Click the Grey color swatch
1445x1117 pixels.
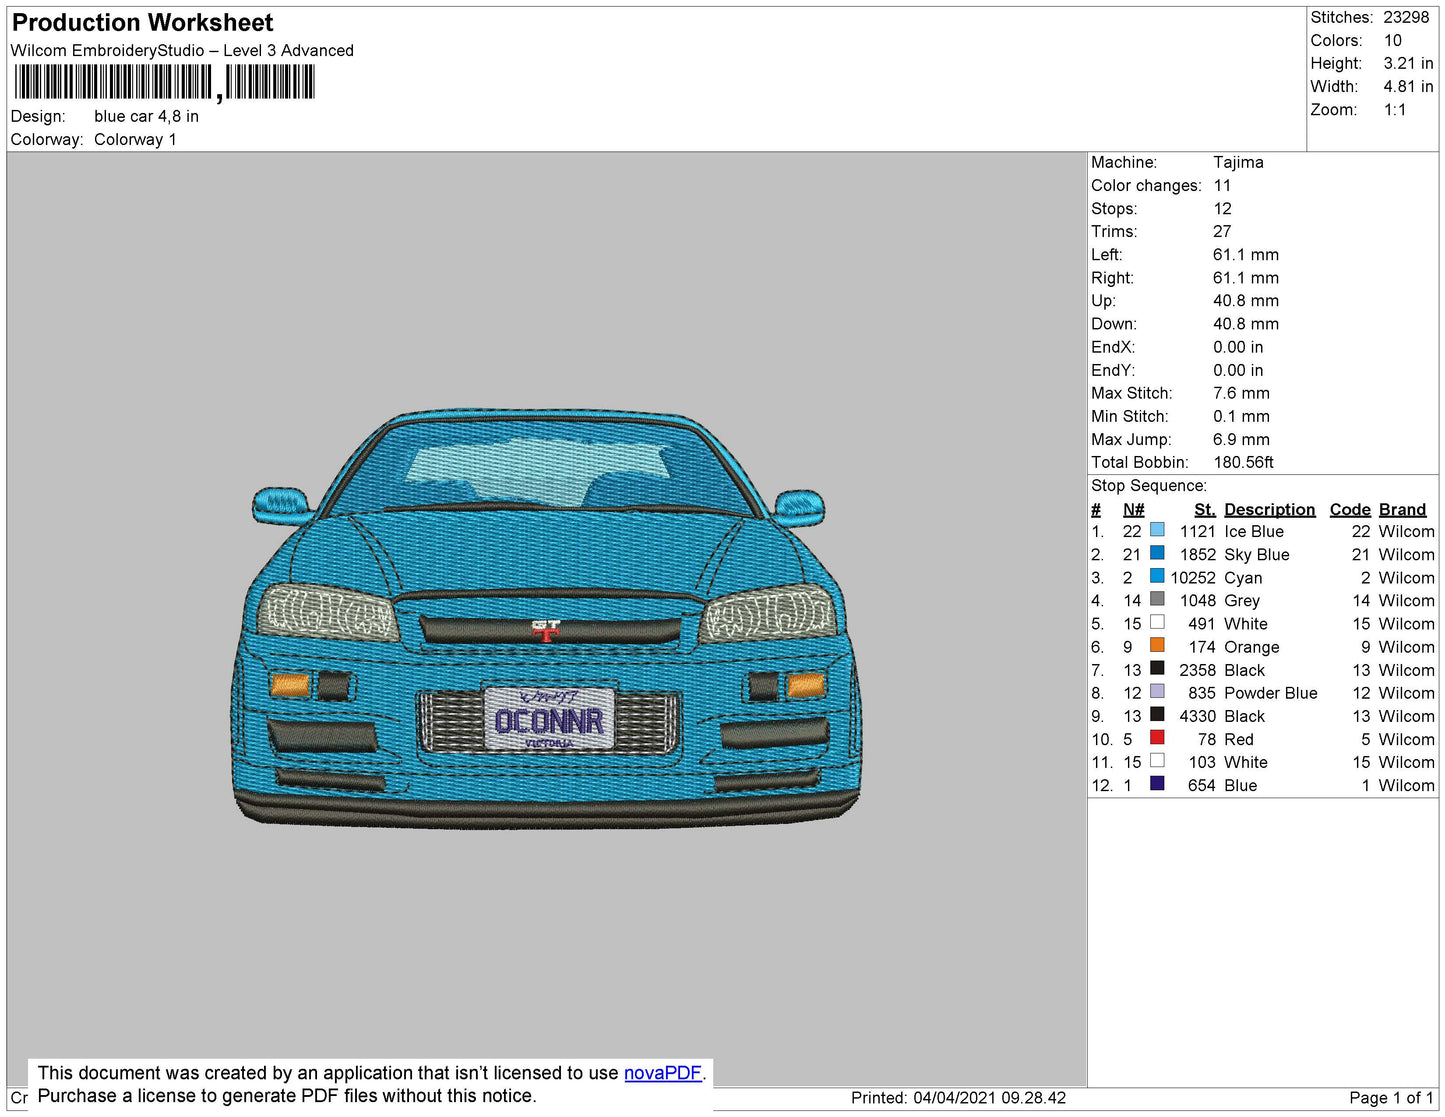(1157, 599)
